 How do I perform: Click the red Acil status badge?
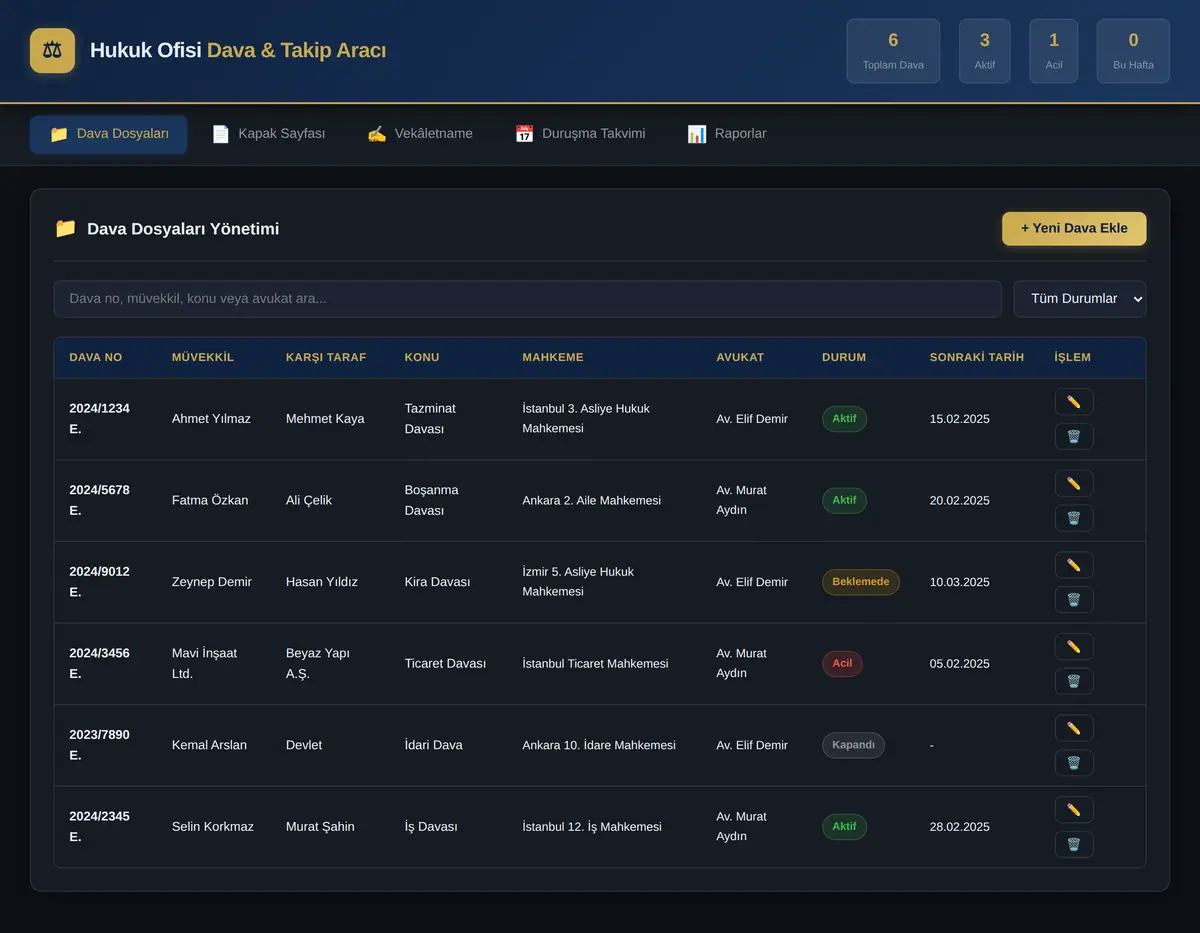[x=842, y=664]
